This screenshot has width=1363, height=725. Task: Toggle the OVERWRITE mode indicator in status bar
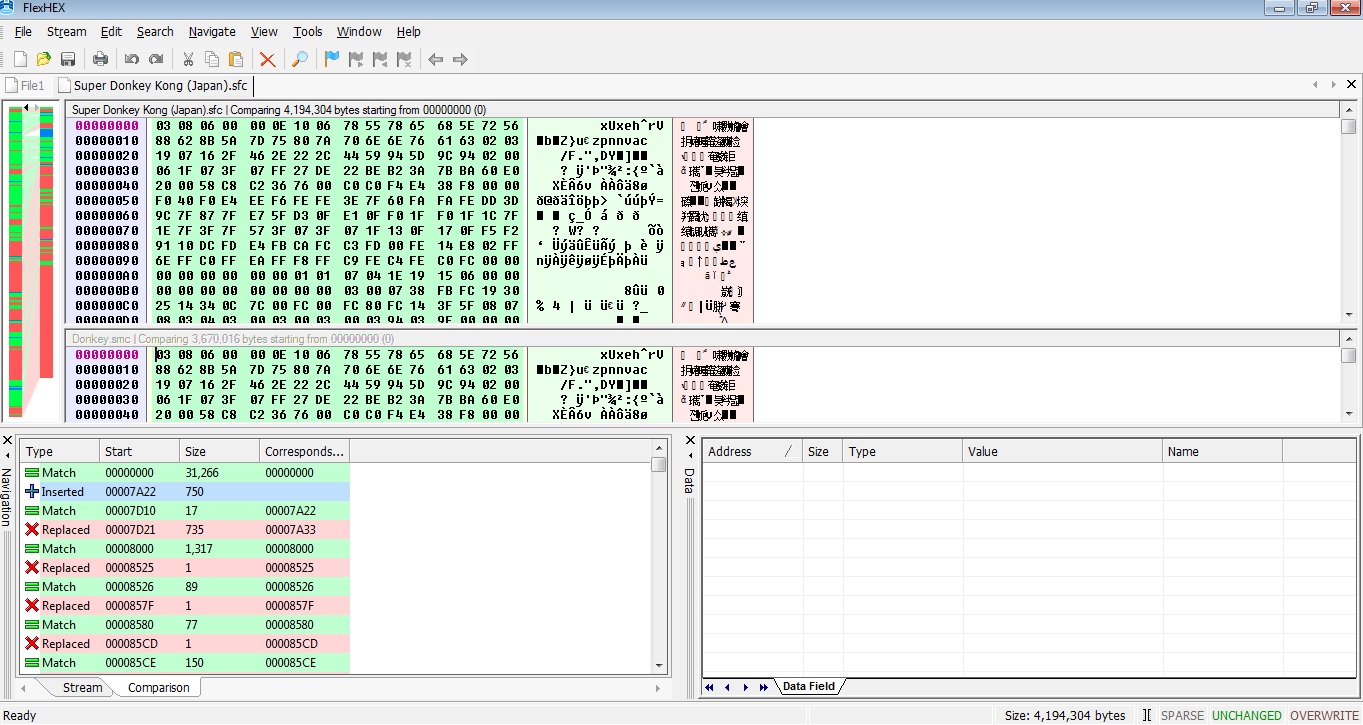[x=1324, y=715]
